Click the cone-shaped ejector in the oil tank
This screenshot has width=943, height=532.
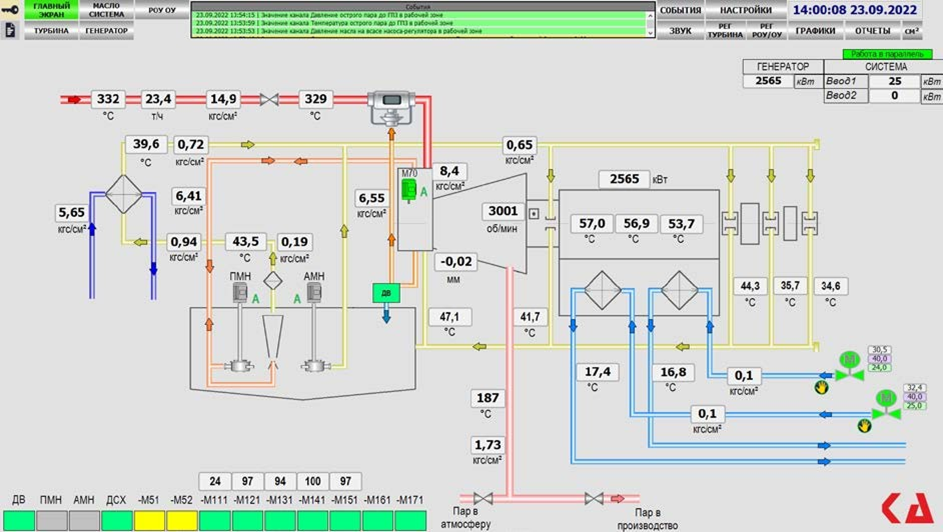coord(273,340)
